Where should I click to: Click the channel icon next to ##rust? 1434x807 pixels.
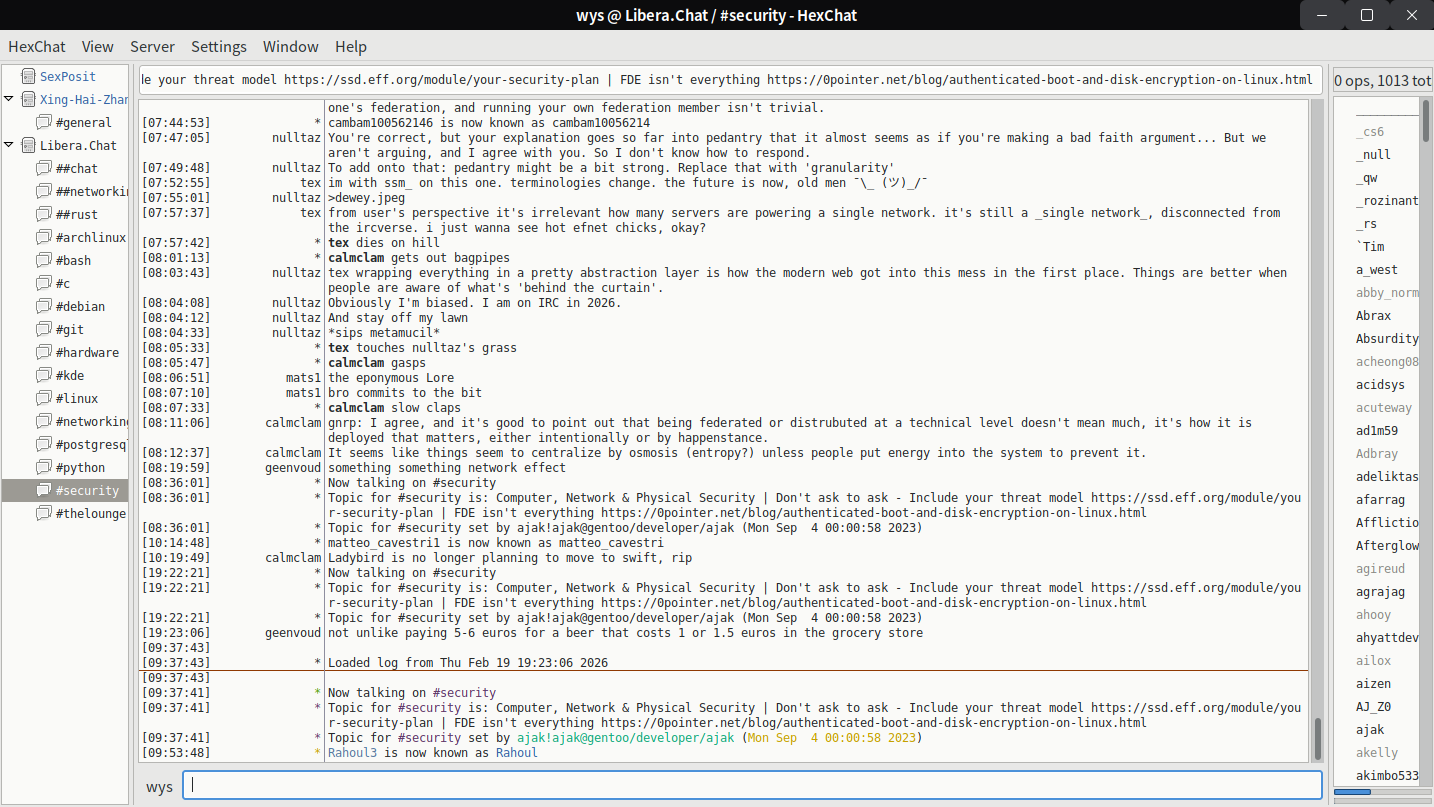pyautogui.click(x=43, y=214)
